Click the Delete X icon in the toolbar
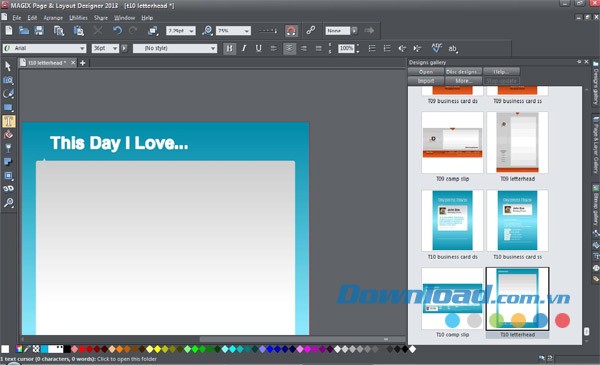This screenshot has width=600, height=365. [98, 30]
